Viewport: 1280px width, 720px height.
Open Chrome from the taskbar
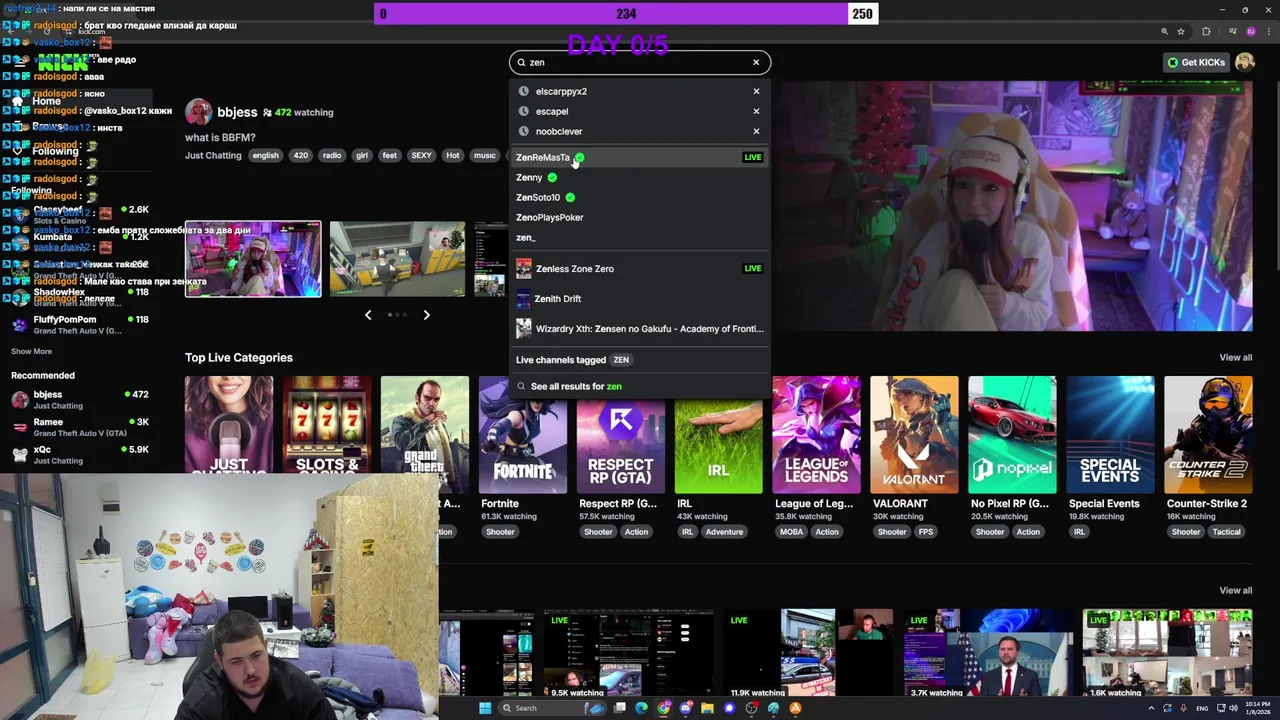(663, 708)
